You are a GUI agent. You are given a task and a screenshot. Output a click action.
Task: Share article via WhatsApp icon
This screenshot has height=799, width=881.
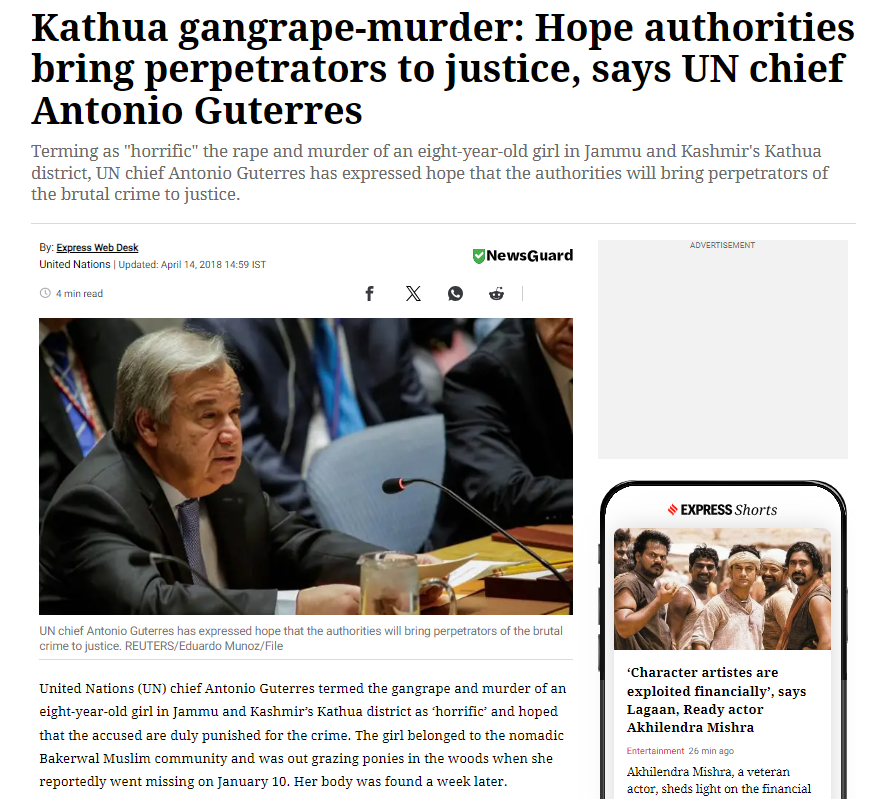[x=455, y=293]
